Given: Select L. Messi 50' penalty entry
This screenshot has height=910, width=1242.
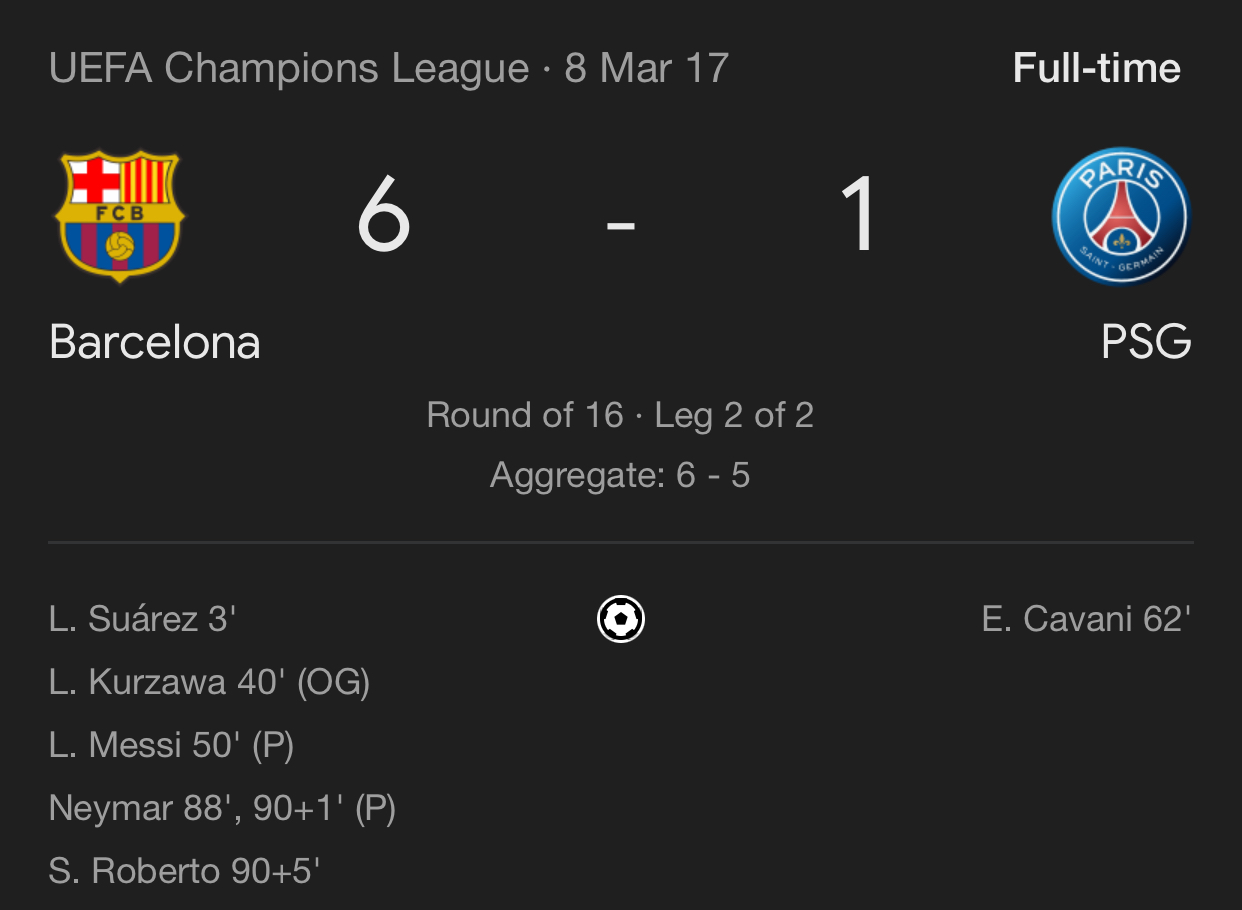Looking at the screenshot, I should pos(171,745).
